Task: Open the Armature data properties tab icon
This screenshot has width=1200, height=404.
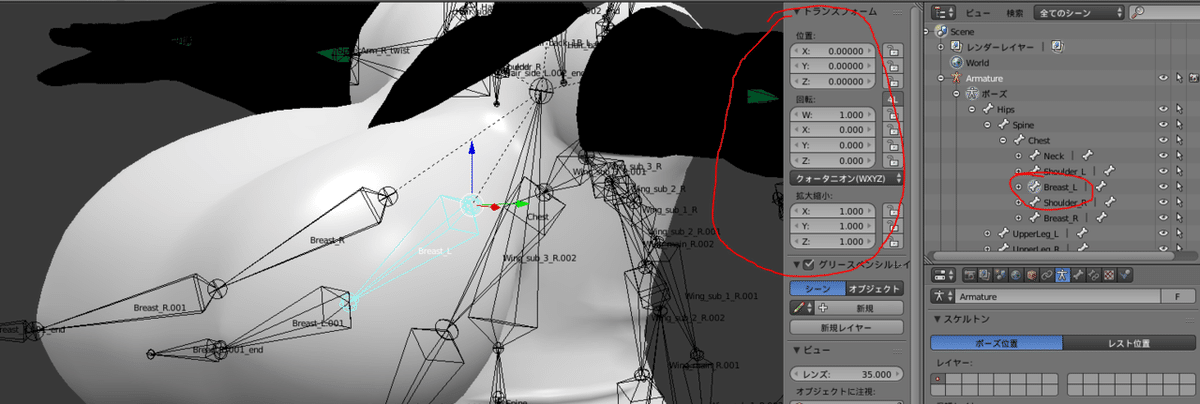Action: (x=1063, y=275)
